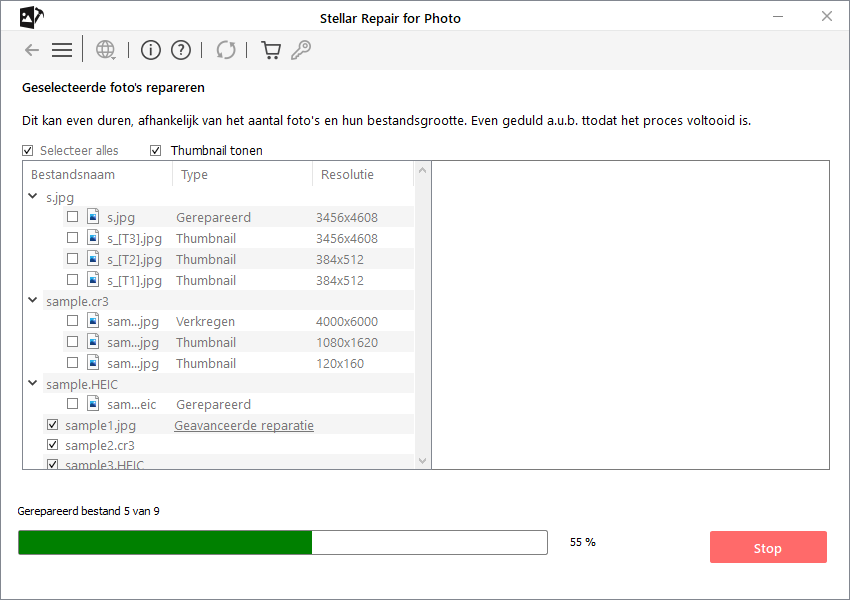Click the Resolutie column header

click(347, 175)
